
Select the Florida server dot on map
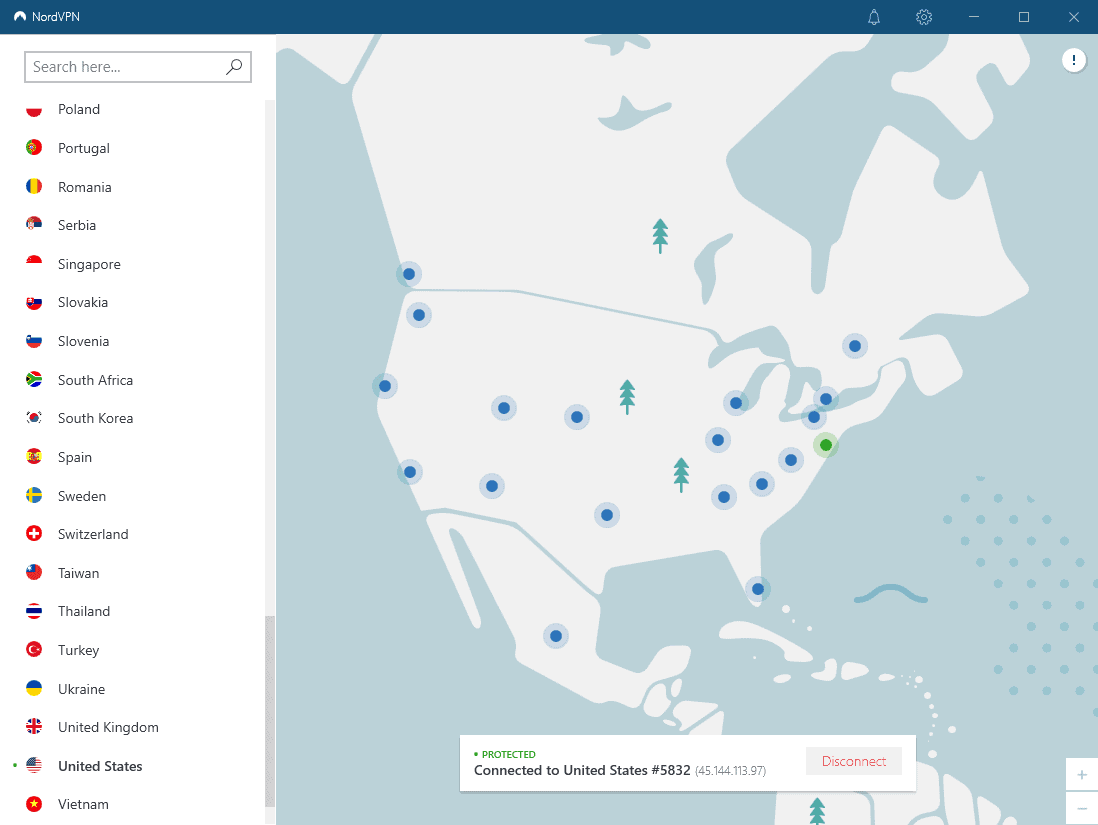758,589
